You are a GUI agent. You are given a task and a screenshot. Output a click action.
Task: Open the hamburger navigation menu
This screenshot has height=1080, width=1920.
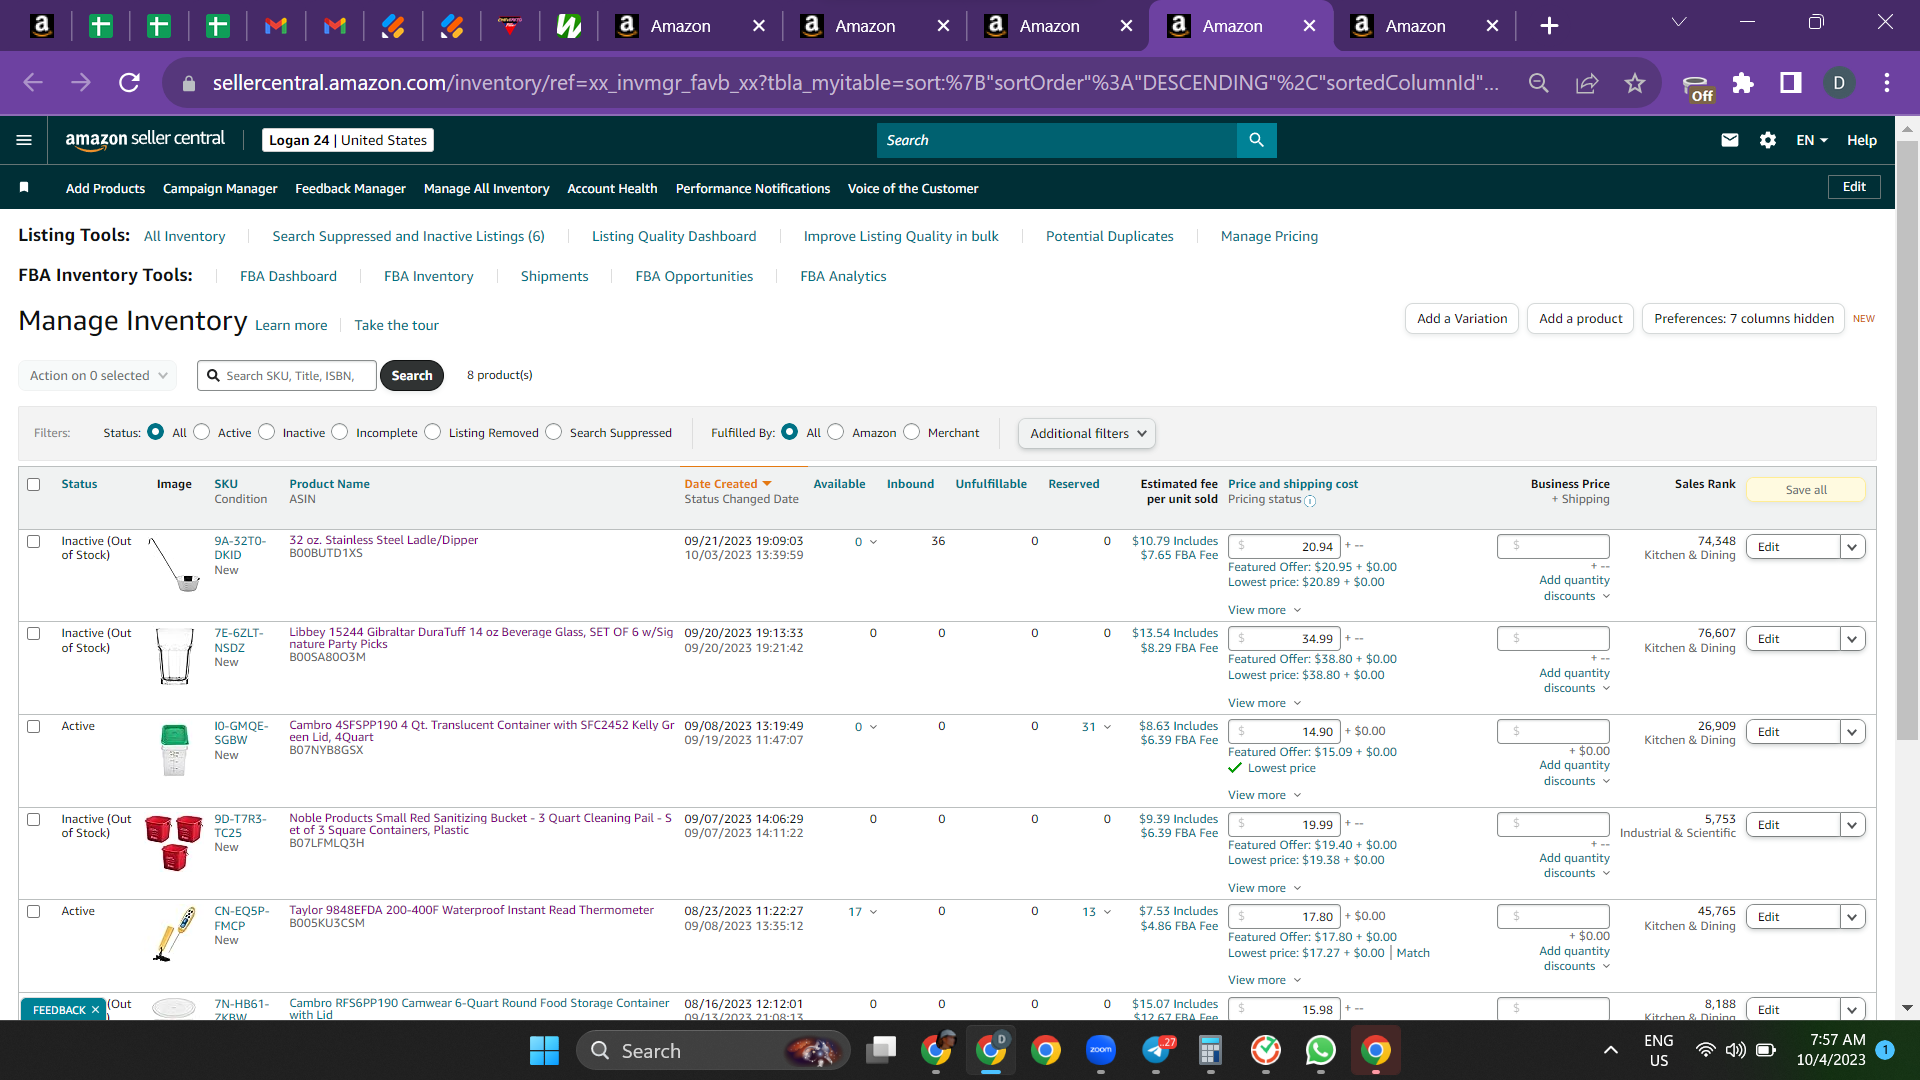24,140
